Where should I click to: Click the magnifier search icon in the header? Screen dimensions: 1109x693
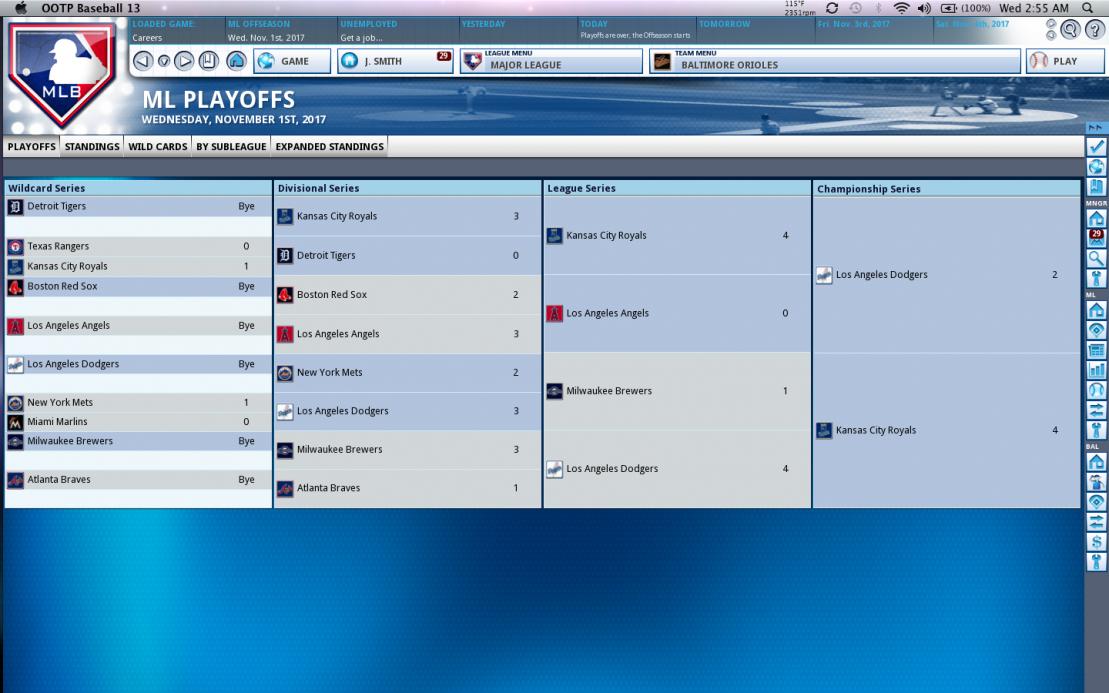[1070, 29]
